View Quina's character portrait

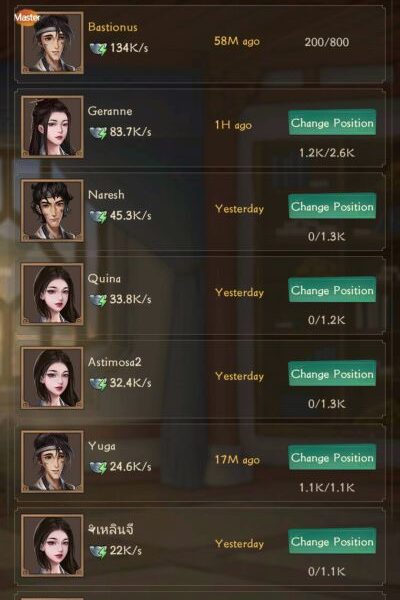[x=52, y=294]
